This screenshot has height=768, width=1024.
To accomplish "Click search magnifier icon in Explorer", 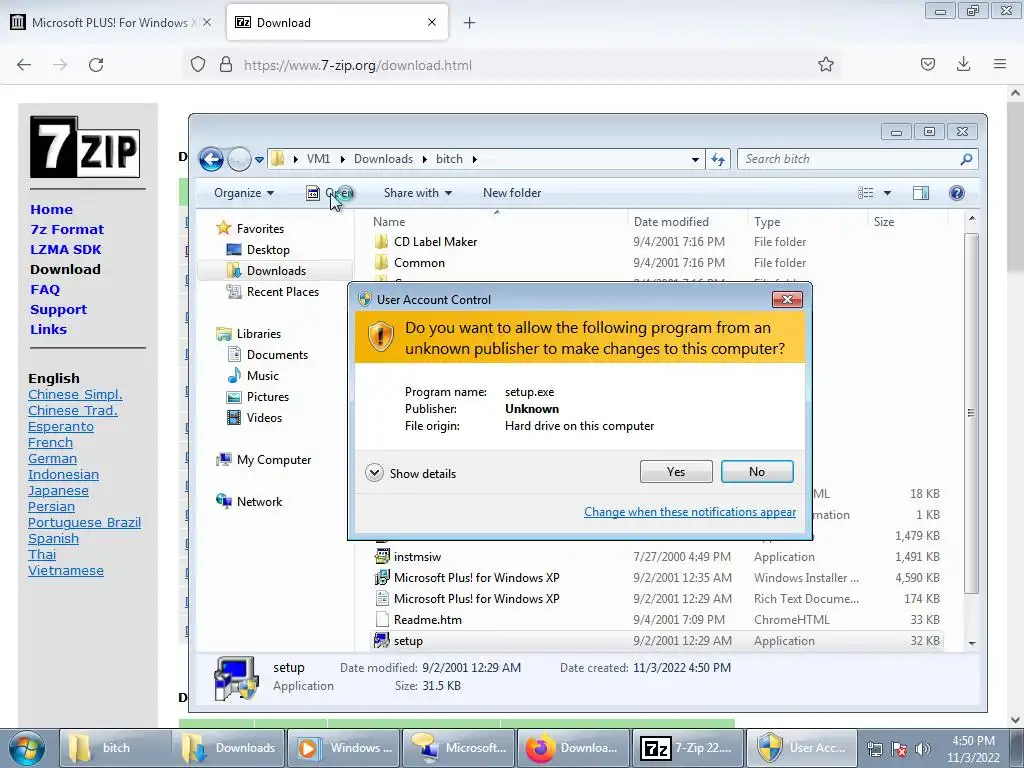I will coord(967,159).
